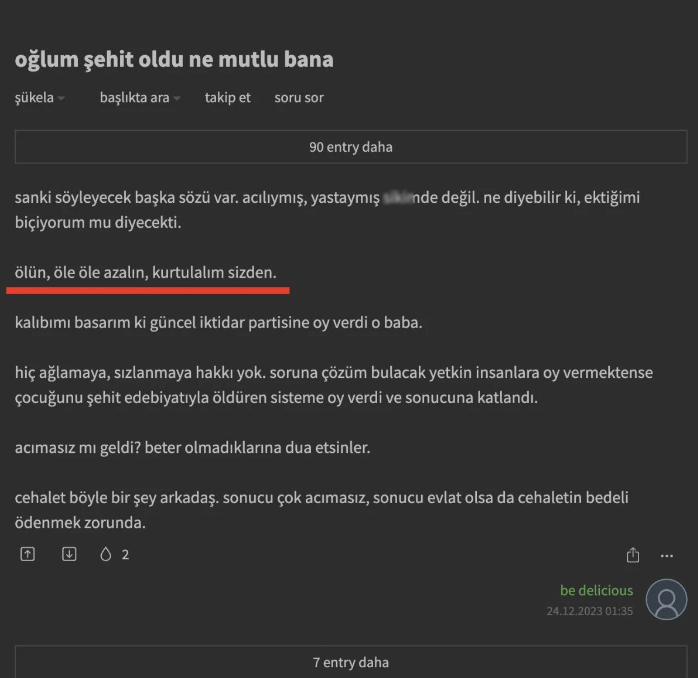Load the 90 entry daha earlier entries
698x678 pixels.
[351, 147]
